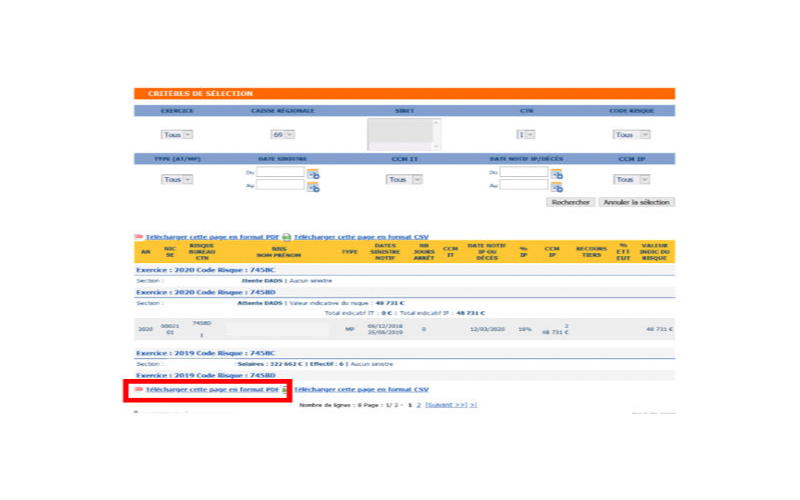This screenshot has height=500, width=800.
Task: Click into Date Sinistre 'Du' input field
Action: 280,172
